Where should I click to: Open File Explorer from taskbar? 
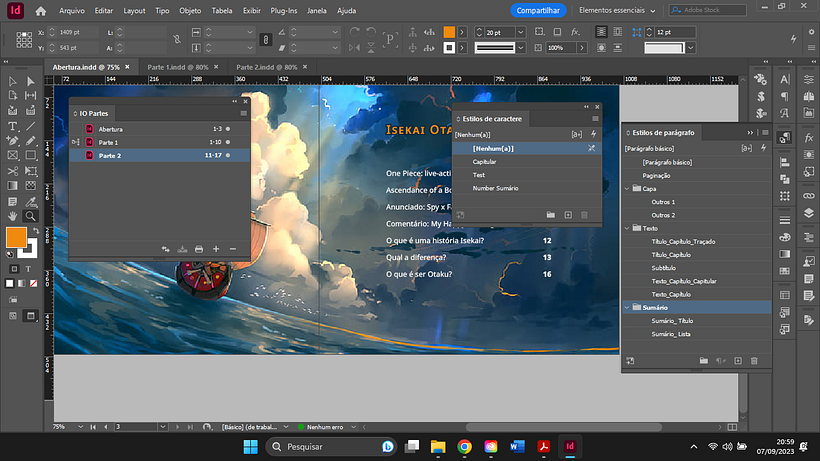click(x=438, y=446)
